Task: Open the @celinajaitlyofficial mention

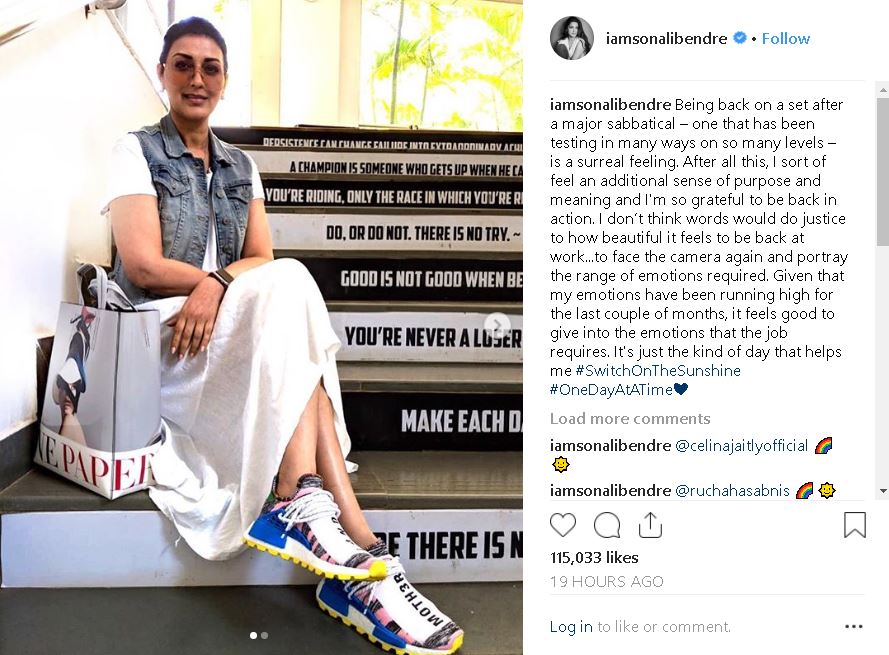Action: [742, 446]
